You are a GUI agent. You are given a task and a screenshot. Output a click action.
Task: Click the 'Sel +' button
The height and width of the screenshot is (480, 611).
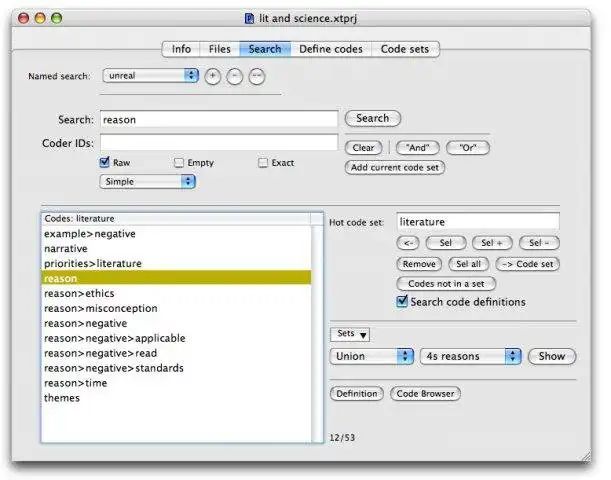pyautogui.click(x=492, y=243)
